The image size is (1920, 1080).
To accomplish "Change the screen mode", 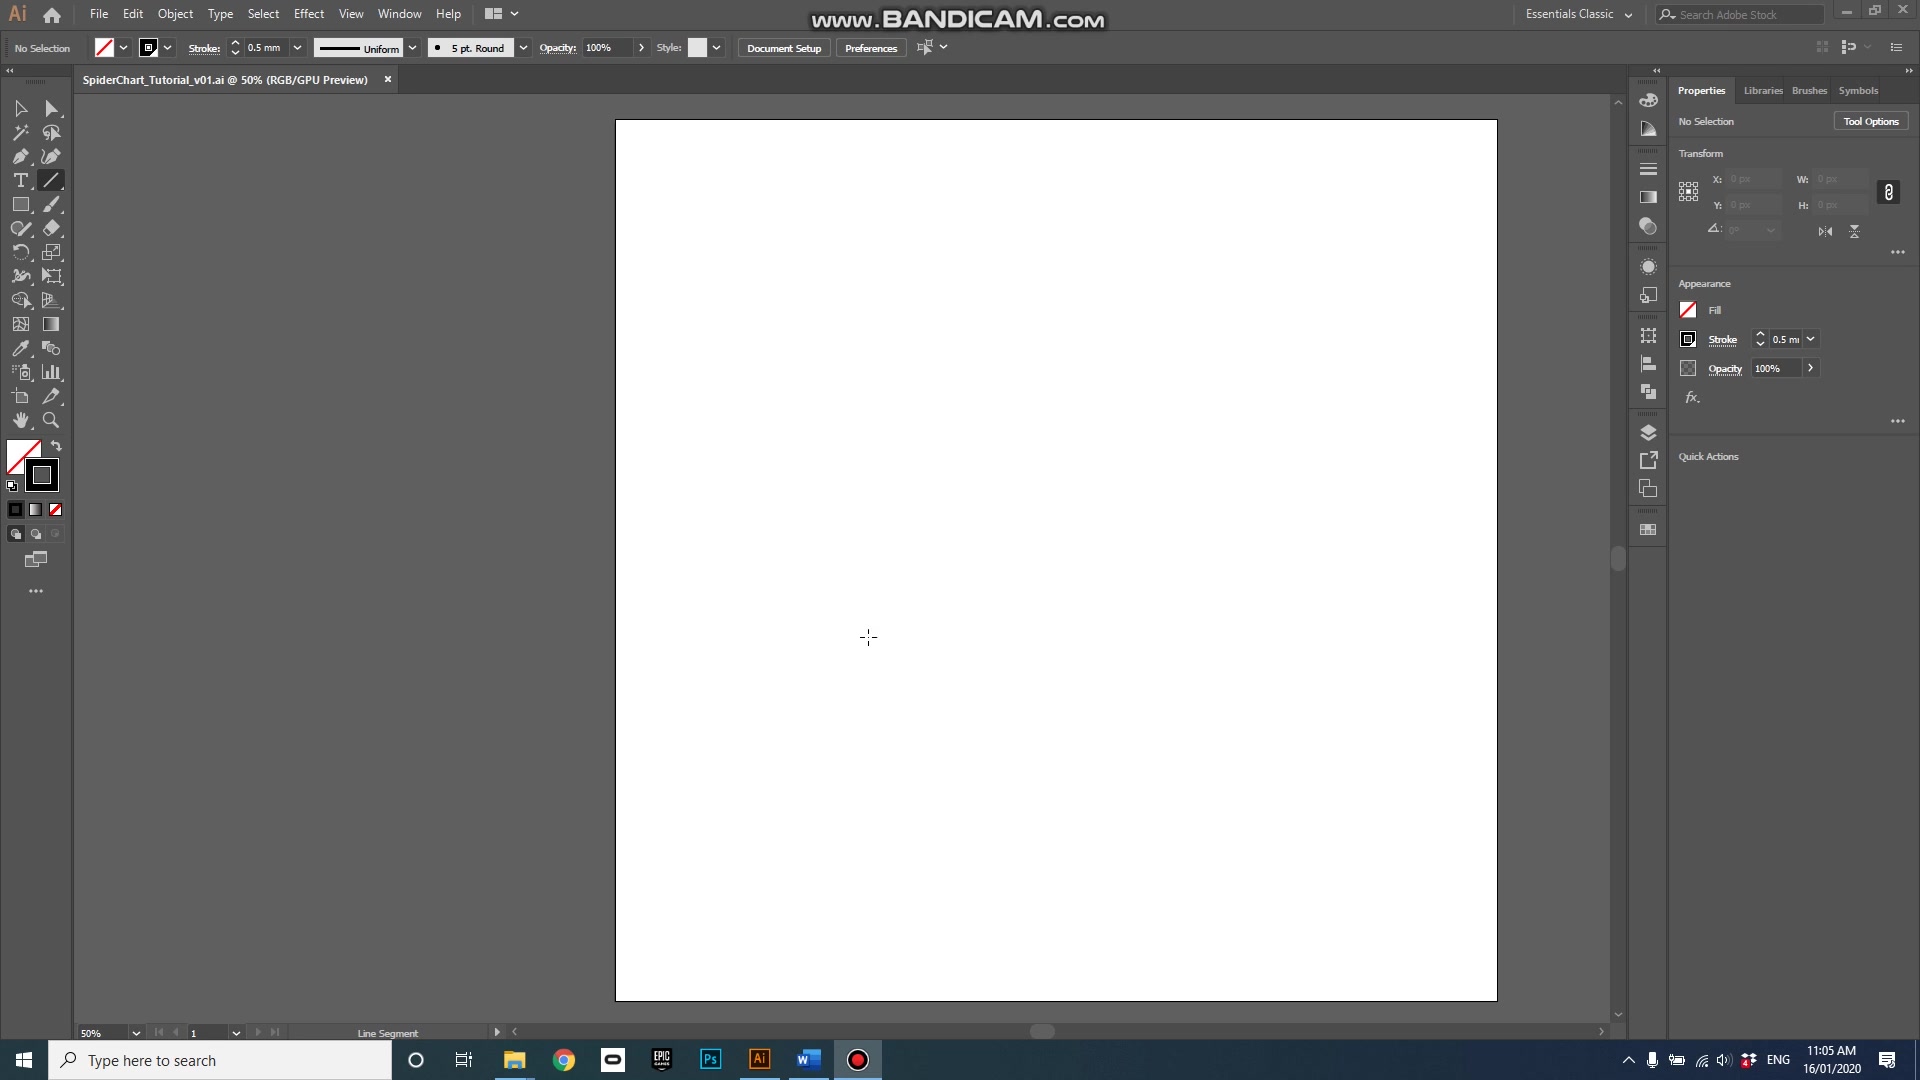I will (x=36, y=560).
